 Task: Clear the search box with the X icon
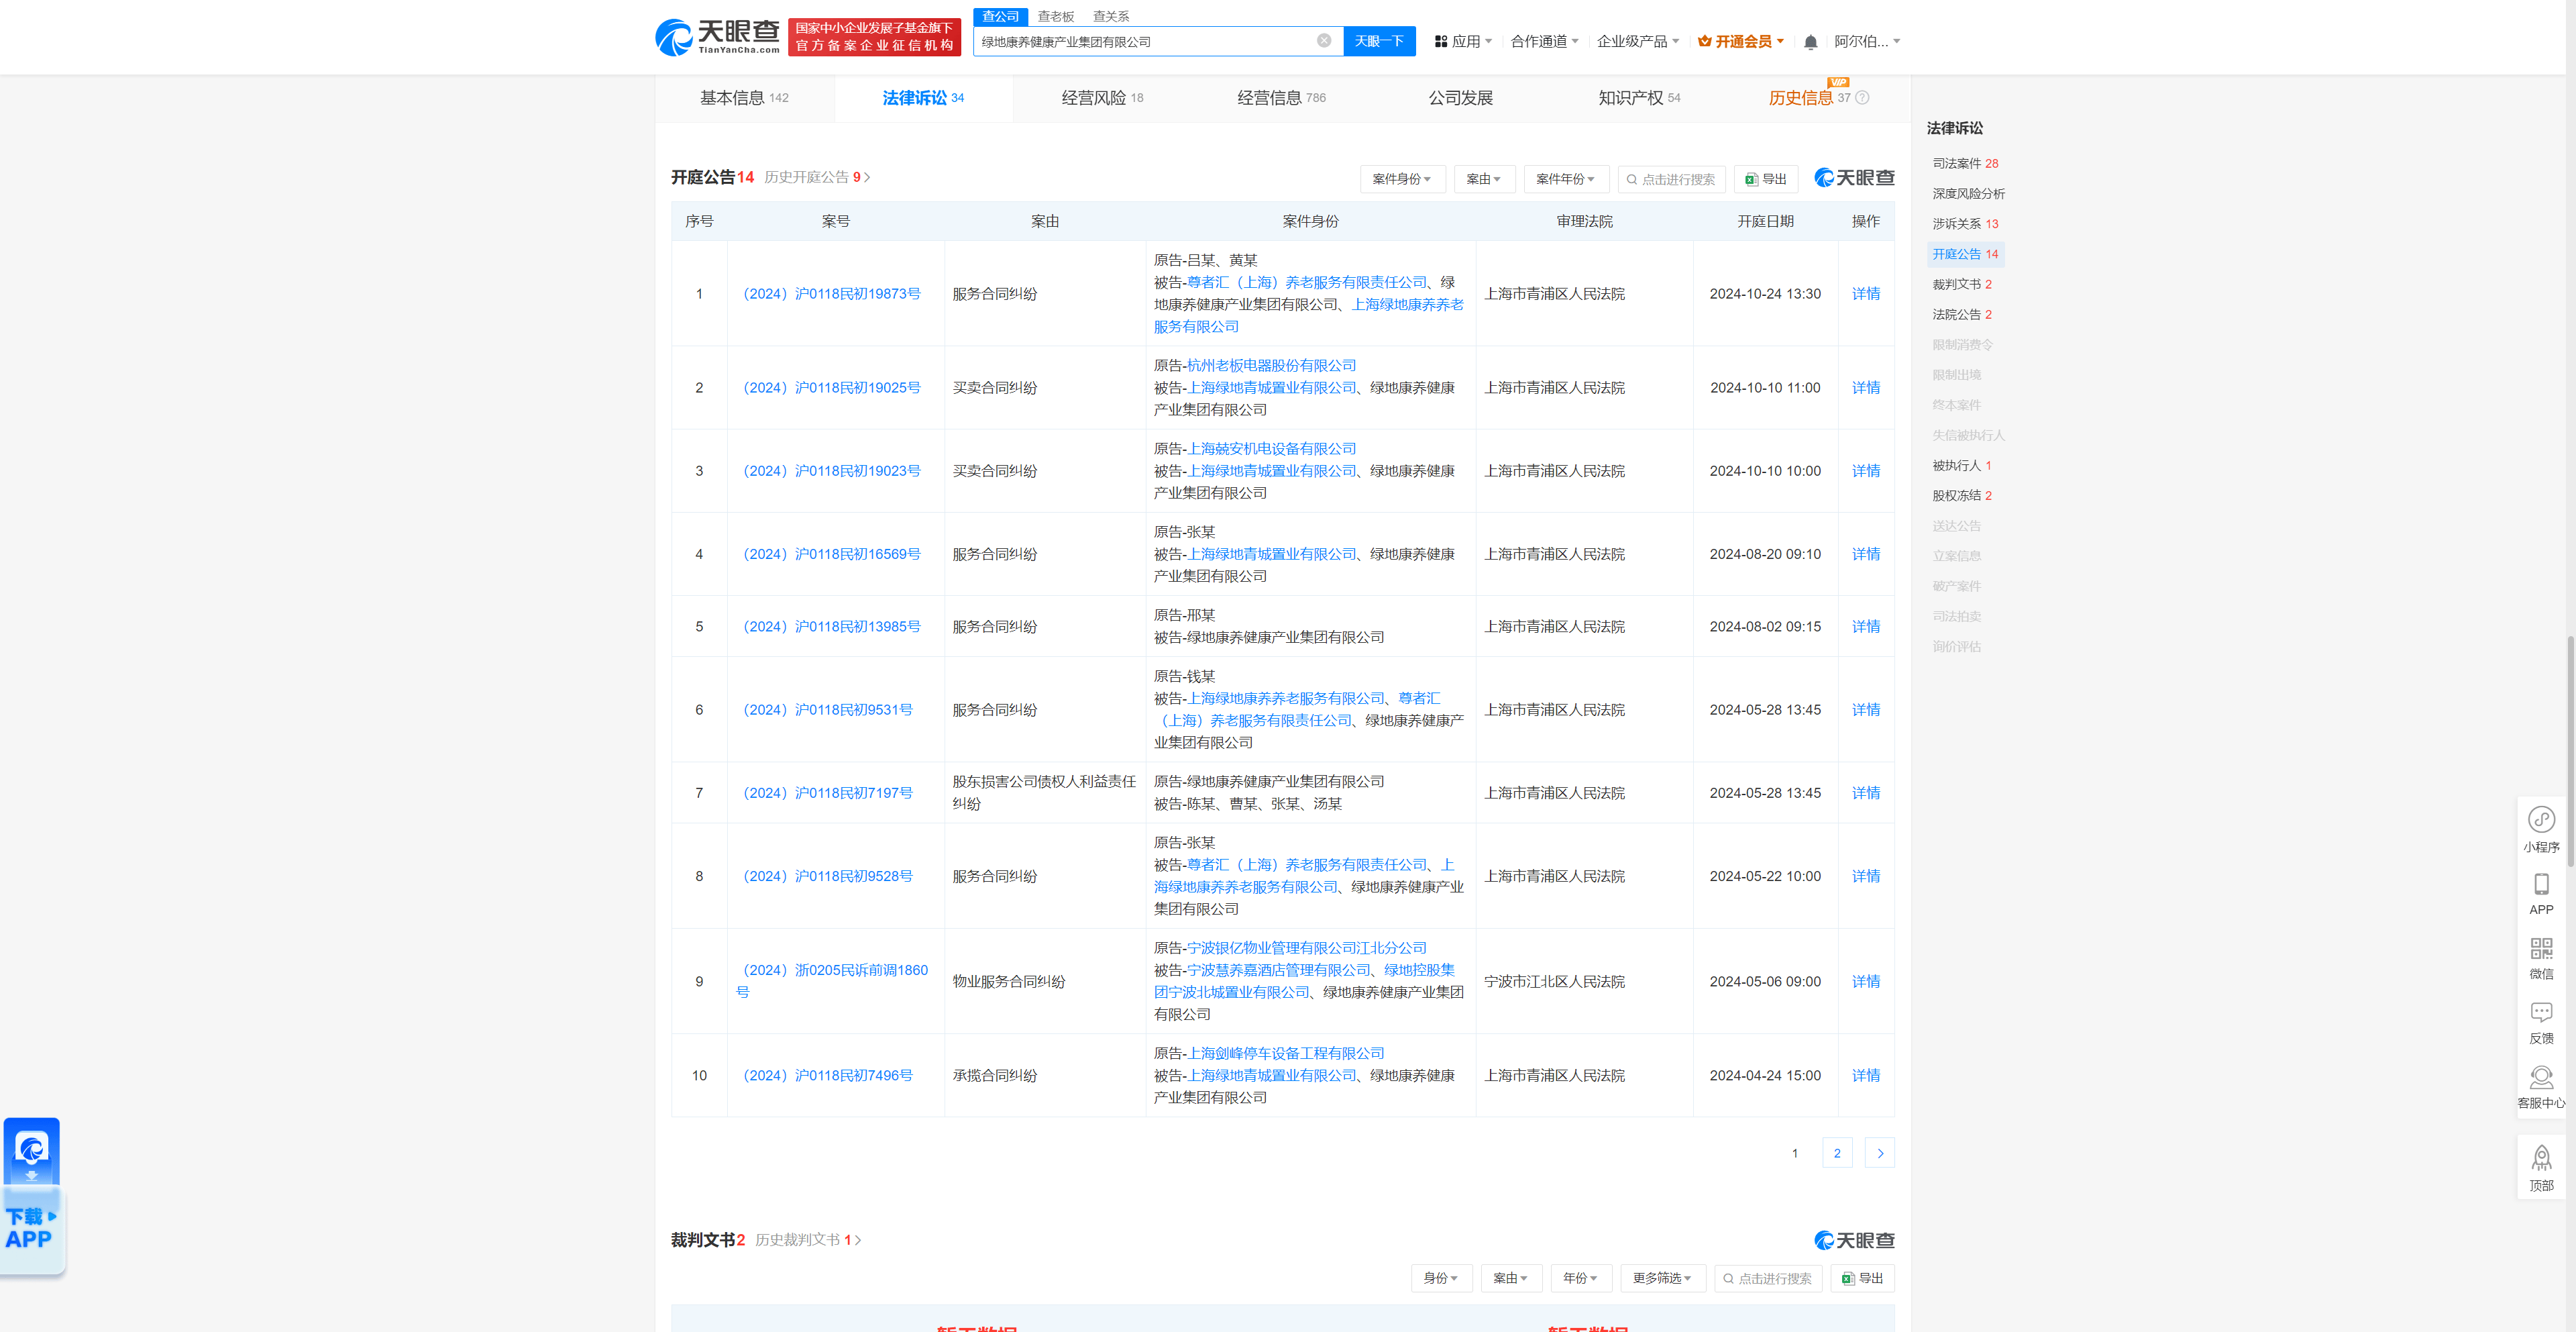click(x=1324, y=41)
